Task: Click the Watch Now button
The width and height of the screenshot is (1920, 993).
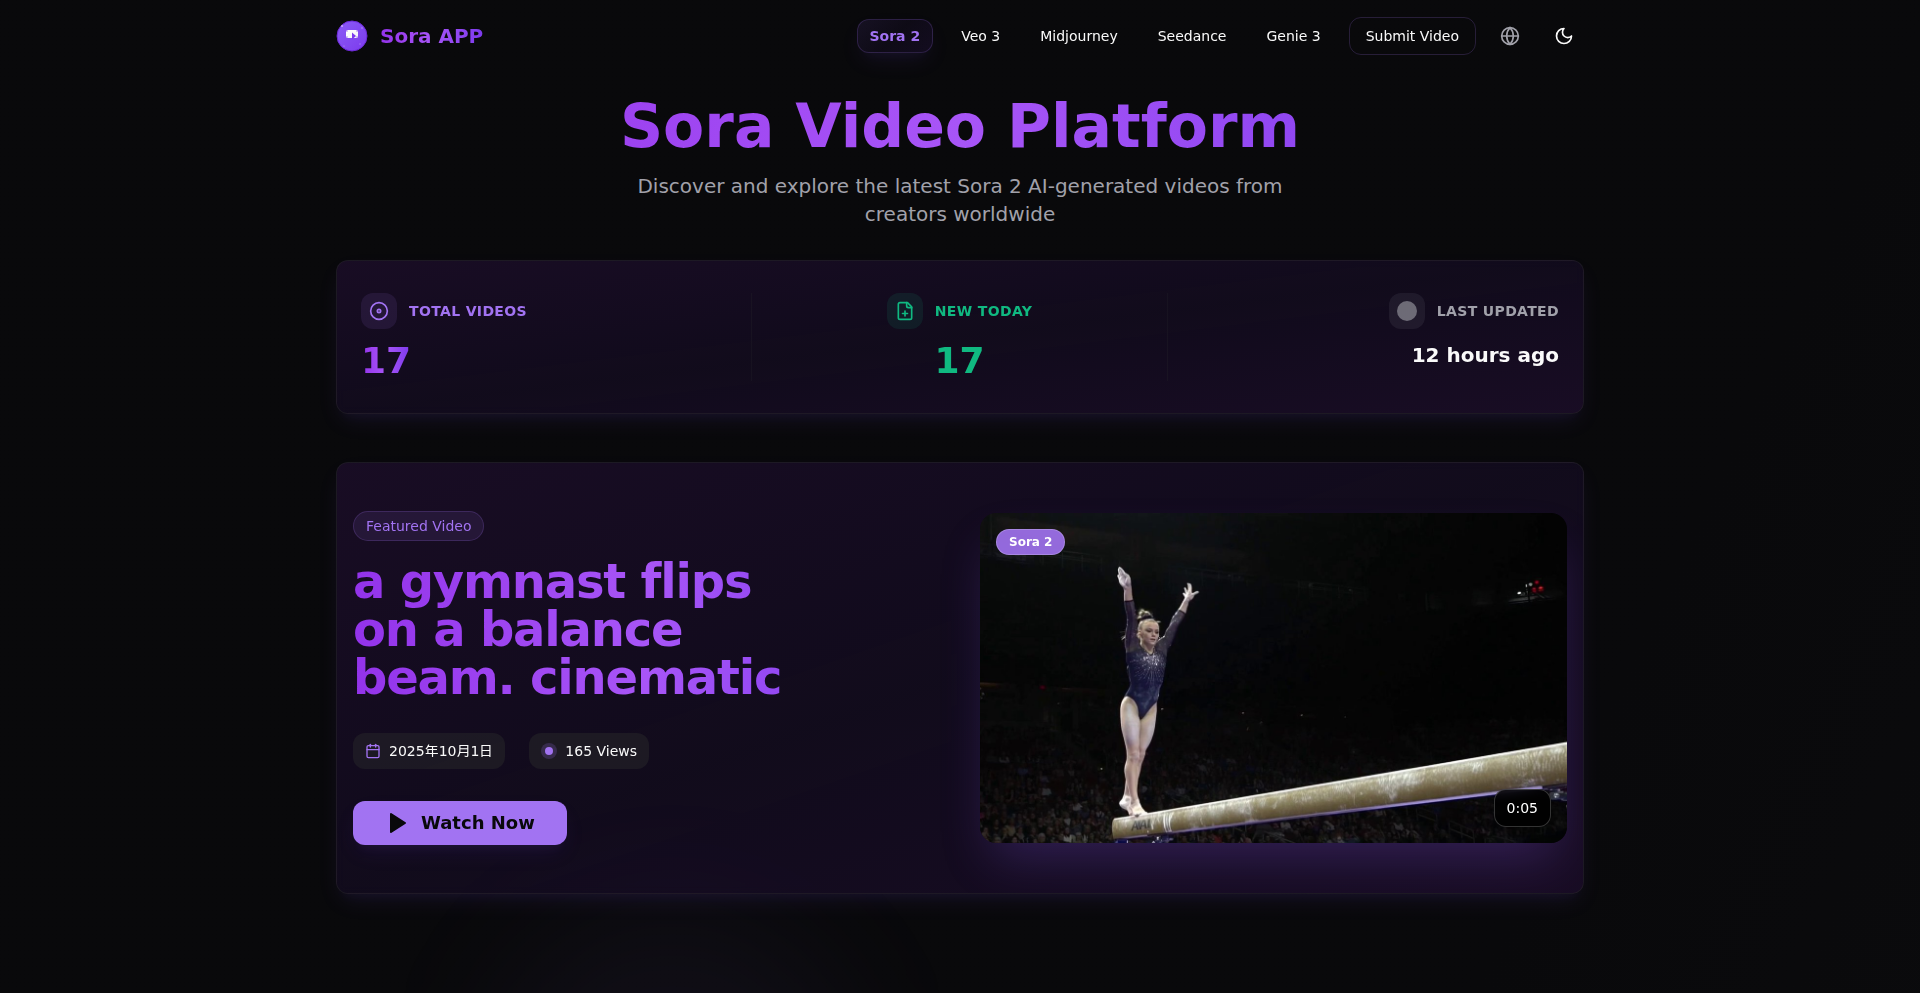Action: 460,823
